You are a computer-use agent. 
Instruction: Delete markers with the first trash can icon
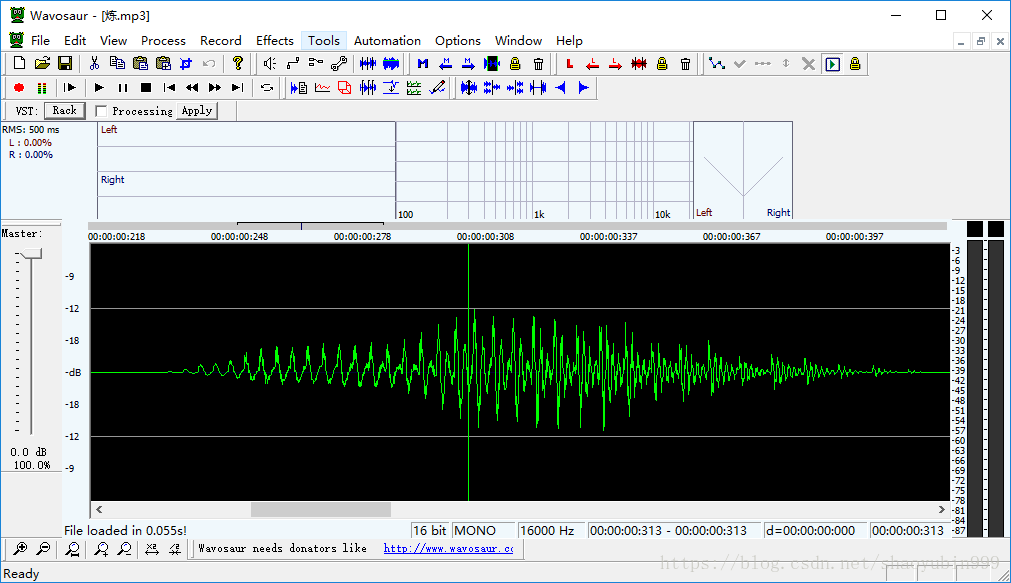coord(538,64)
